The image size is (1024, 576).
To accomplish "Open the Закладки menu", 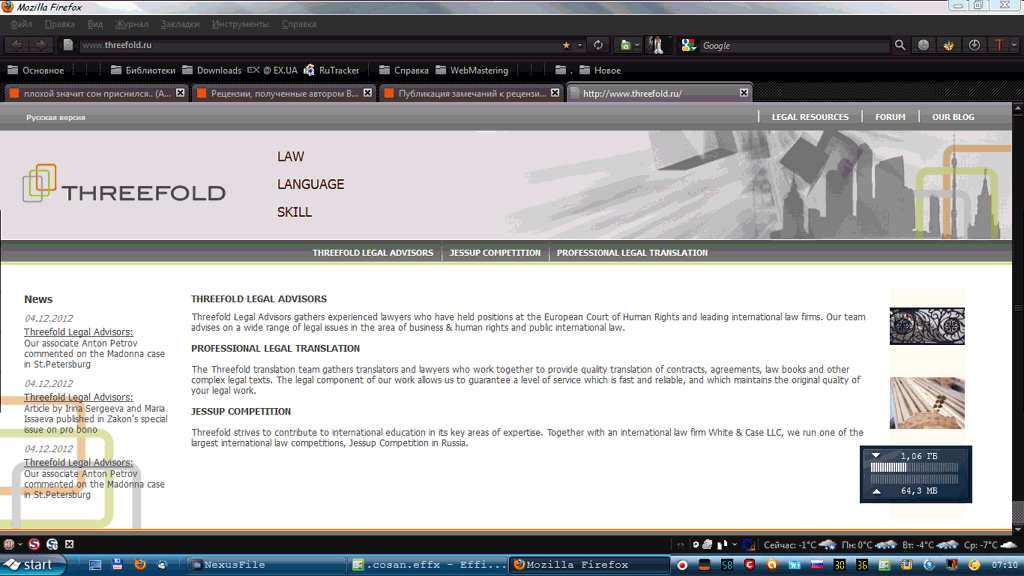I will (x=180, y=24).
